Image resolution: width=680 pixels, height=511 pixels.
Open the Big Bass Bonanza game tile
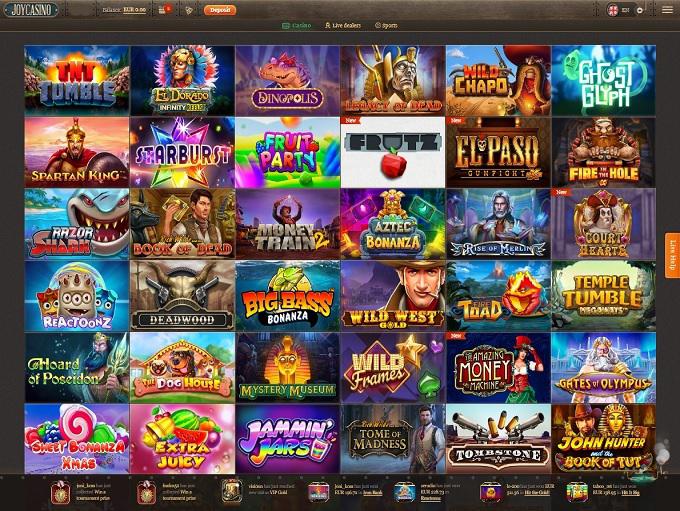[288, 296]
